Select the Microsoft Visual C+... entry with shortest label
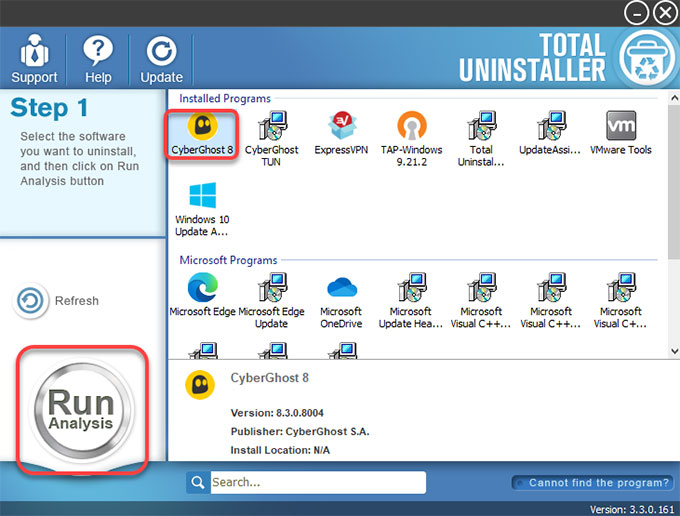Screen dimensions: 680x516 pos(621,300)
